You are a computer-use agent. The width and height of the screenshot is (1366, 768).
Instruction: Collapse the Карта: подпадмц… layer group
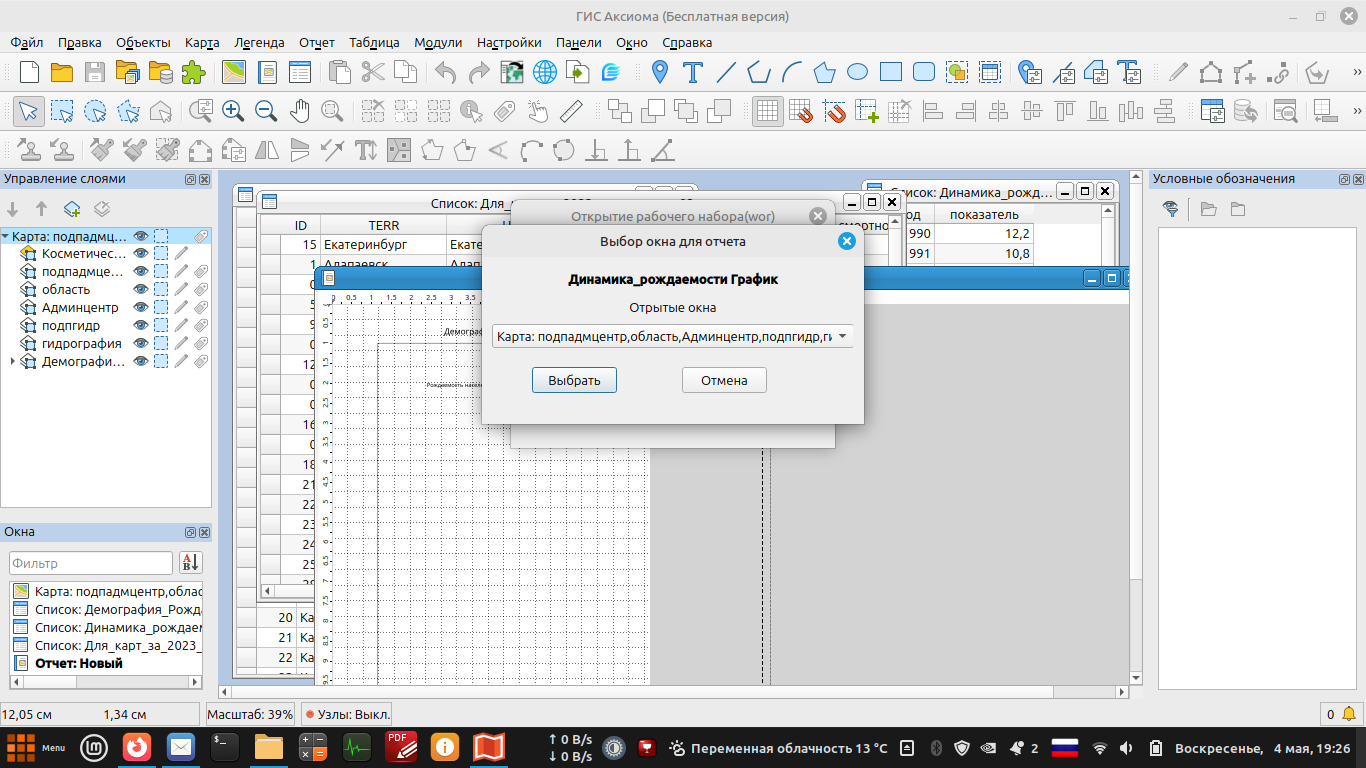click(x=6, y=237)
